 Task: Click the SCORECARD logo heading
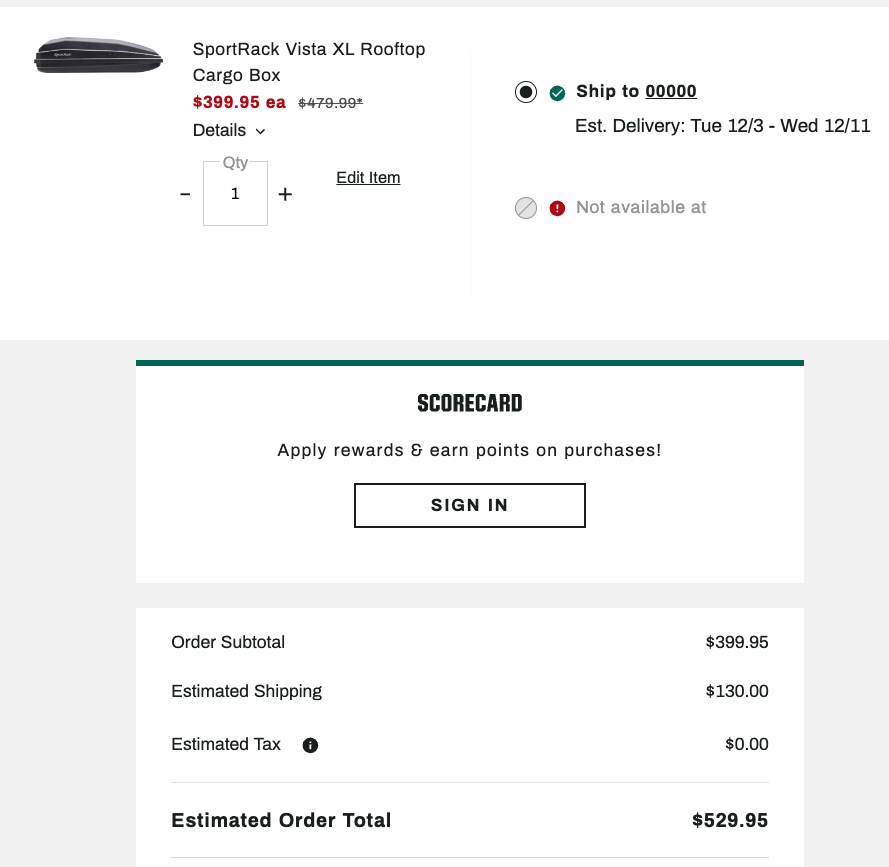point(470,404)
